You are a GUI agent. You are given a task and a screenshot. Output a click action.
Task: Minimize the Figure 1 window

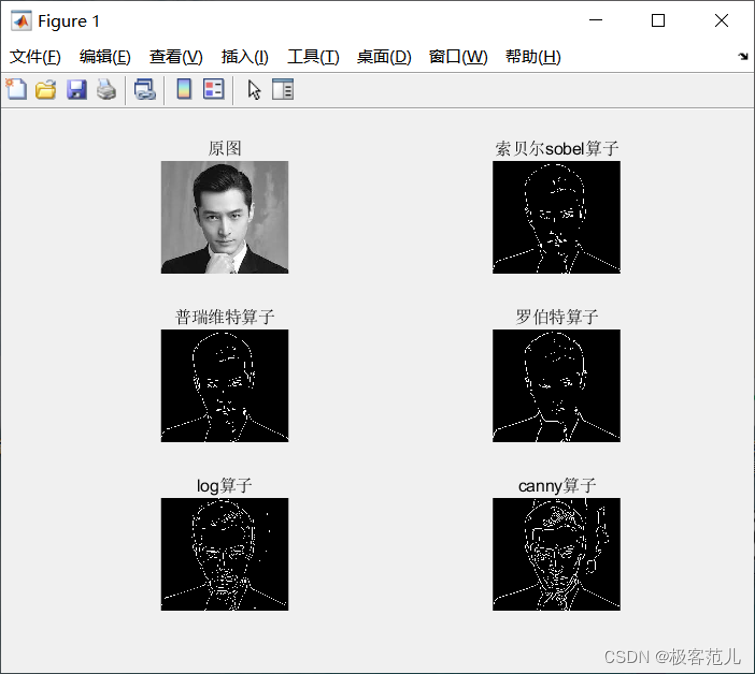596,20
